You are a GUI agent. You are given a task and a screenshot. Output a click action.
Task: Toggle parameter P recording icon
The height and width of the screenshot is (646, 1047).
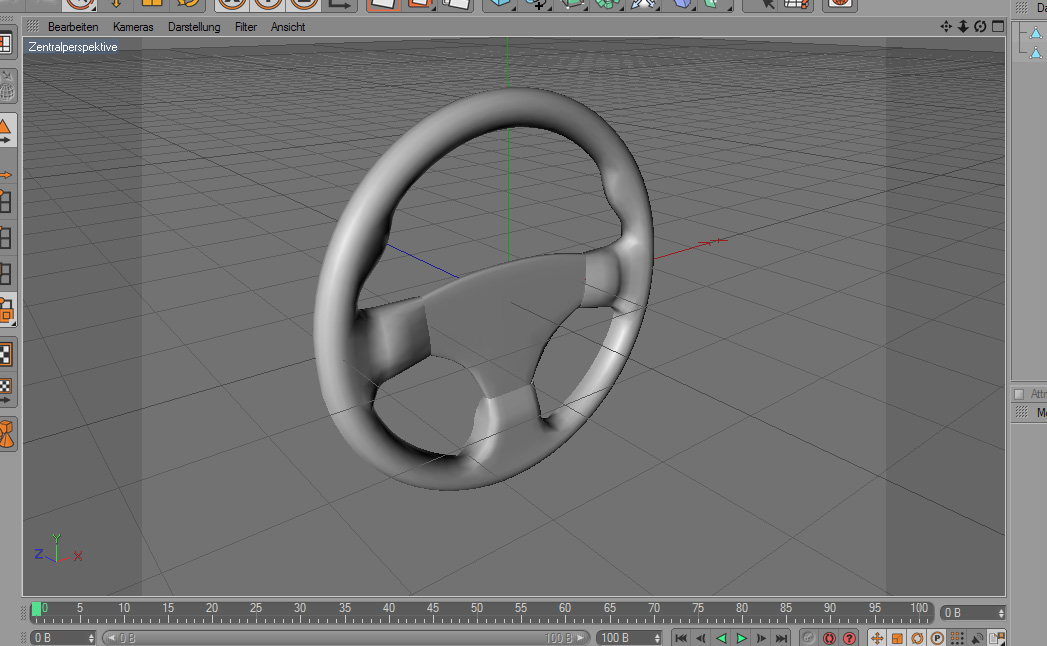[937, 638]
